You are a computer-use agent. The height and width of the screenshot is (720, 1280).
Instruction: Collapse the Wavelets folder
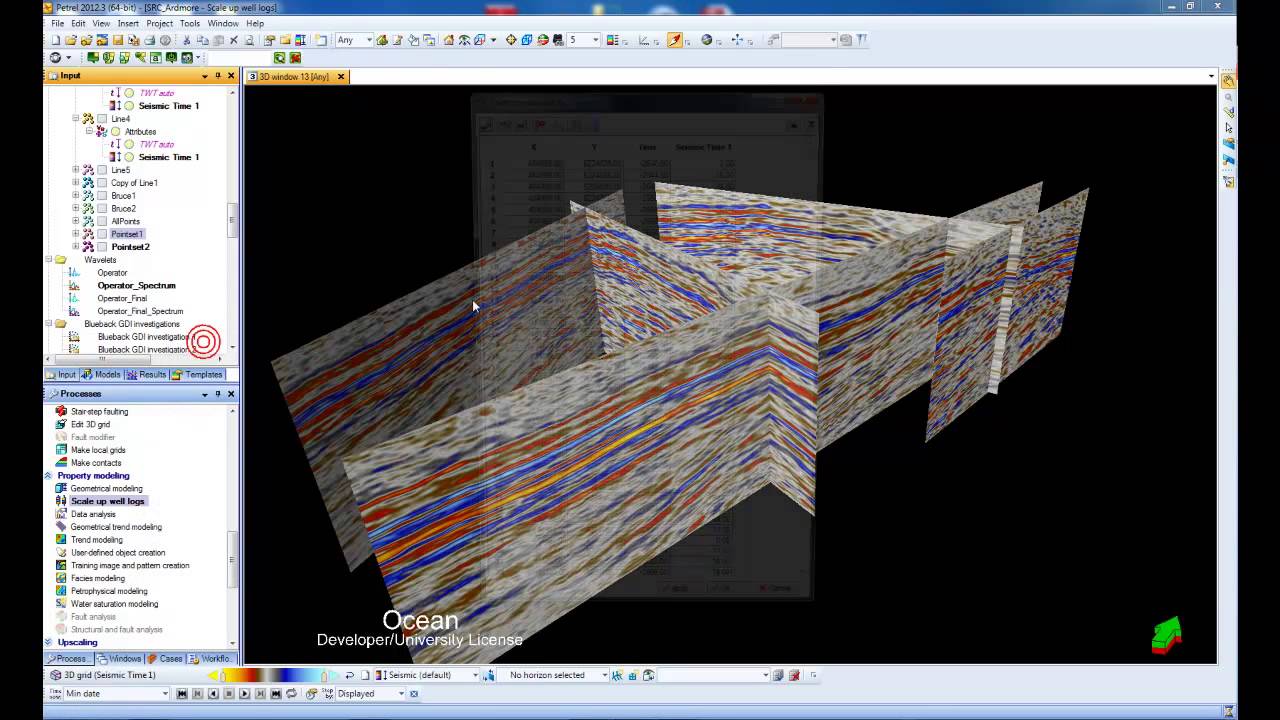tap(49, 260)
